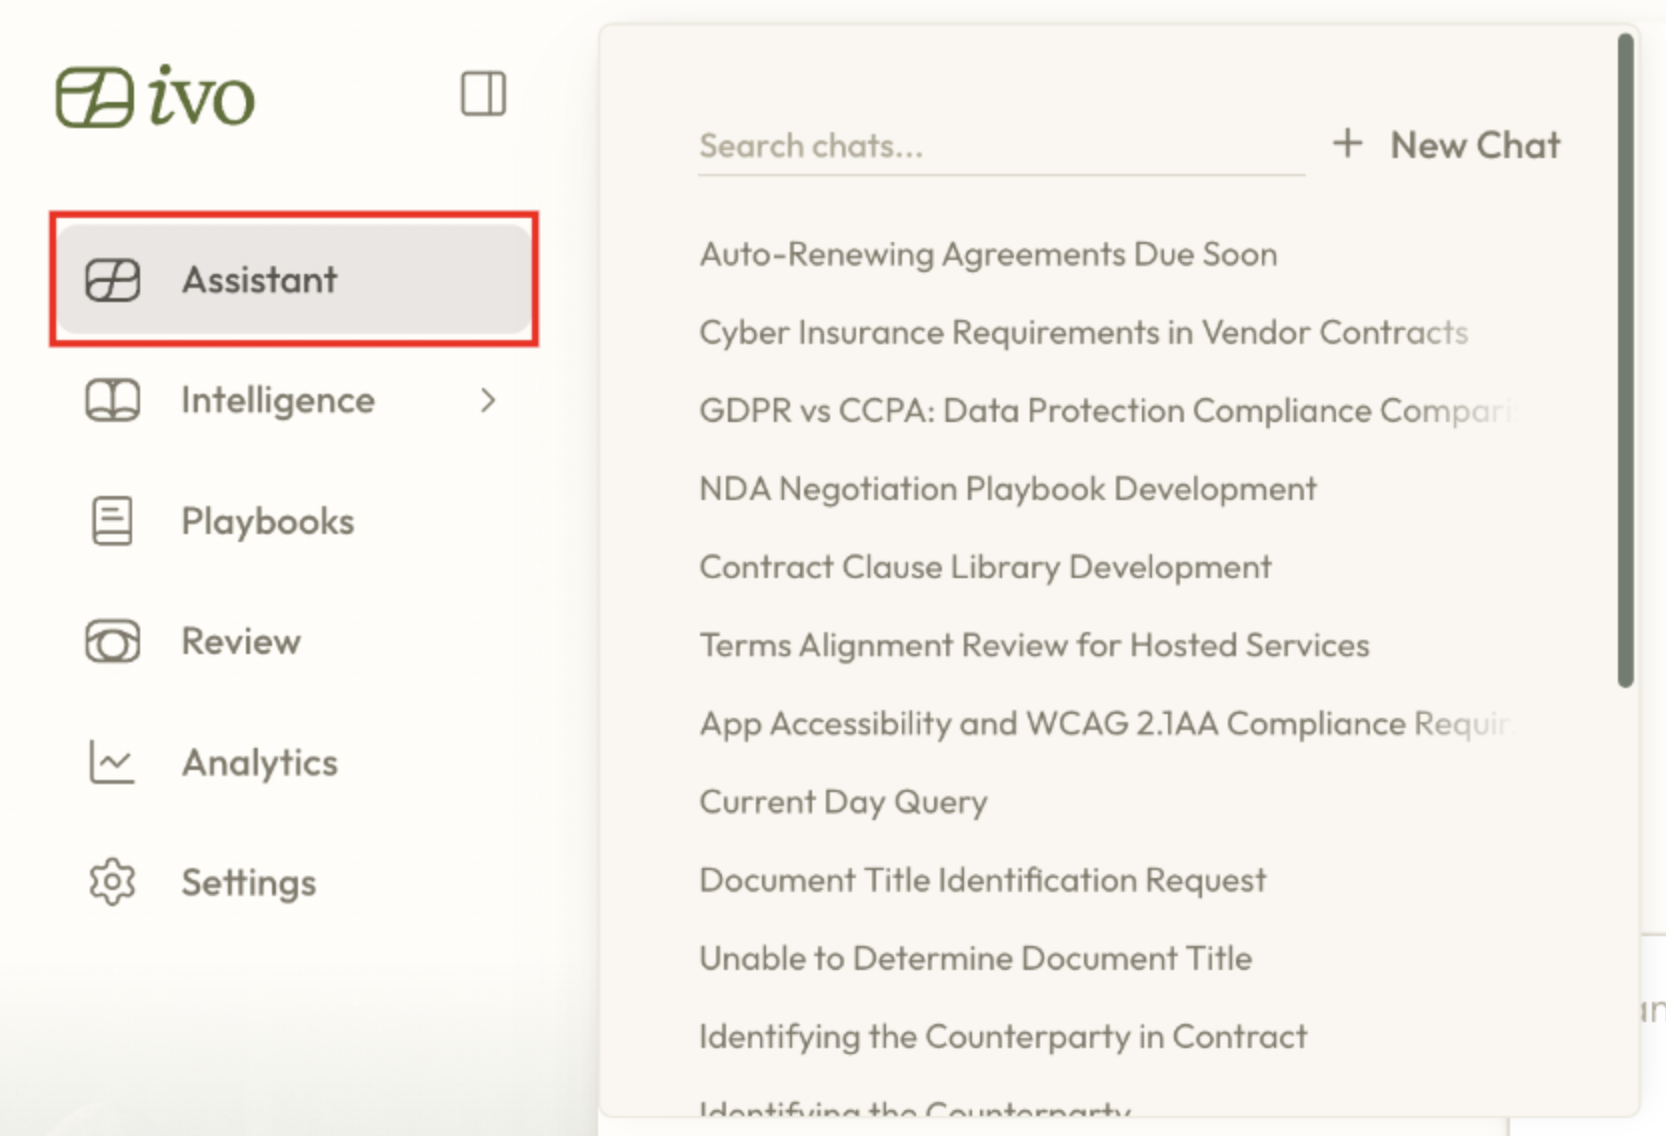Click the plus icon beside New Chat
Viewport: 1666px width, 1136px height.
click(x=1347, y=144)
